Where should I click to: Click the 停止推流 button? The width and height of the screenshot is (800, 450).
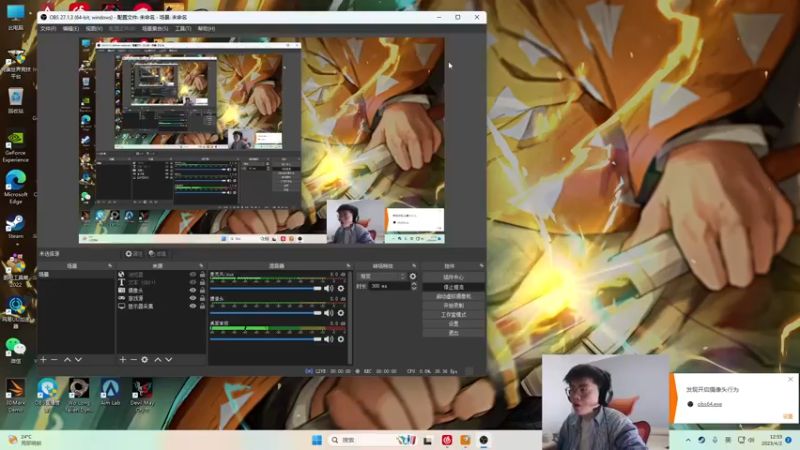[454, 287]
